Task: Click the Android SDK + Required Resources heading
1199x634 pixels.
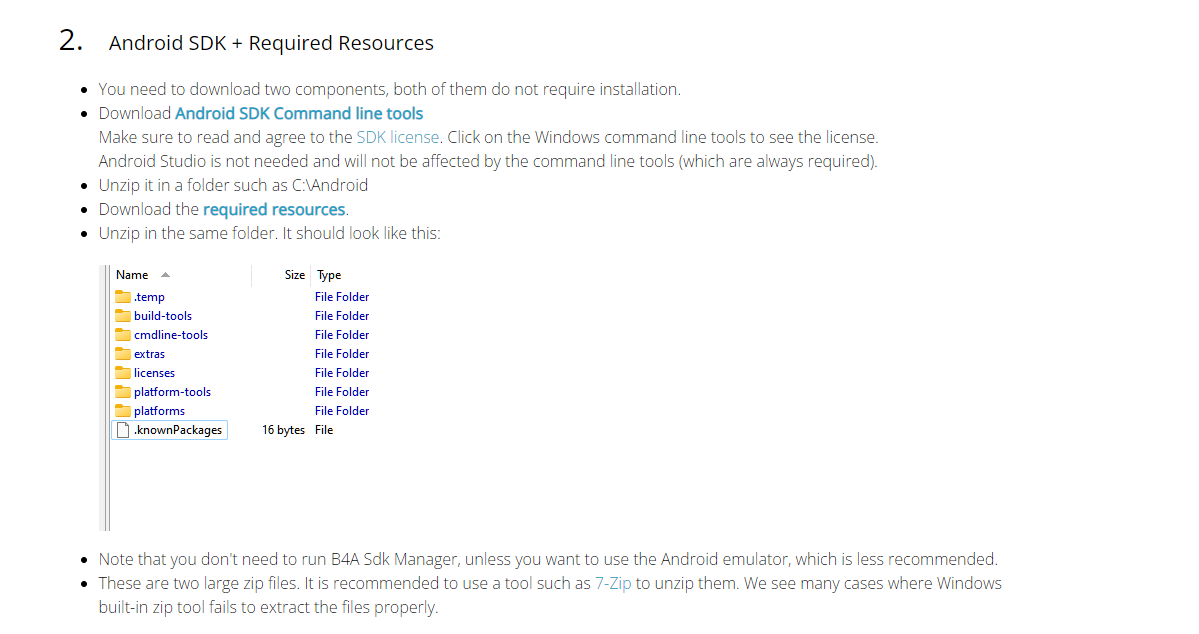Action: 271,44
